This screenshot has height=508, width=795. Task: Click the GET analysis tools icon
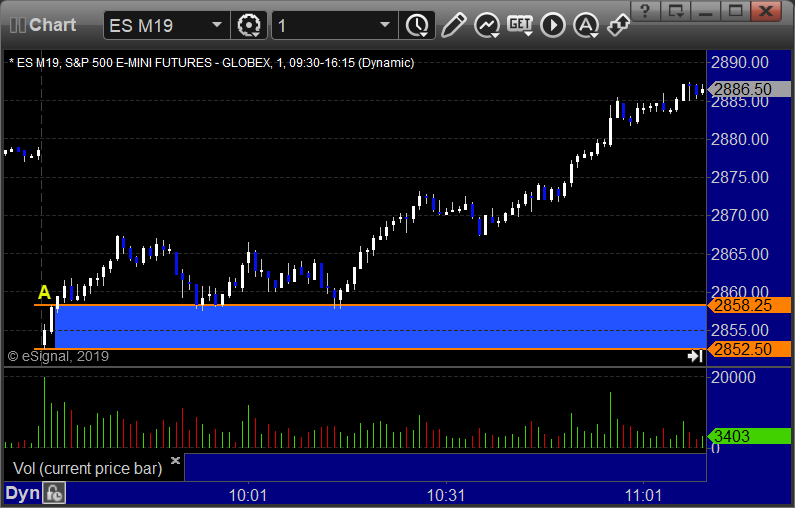[x=520, y=25]
